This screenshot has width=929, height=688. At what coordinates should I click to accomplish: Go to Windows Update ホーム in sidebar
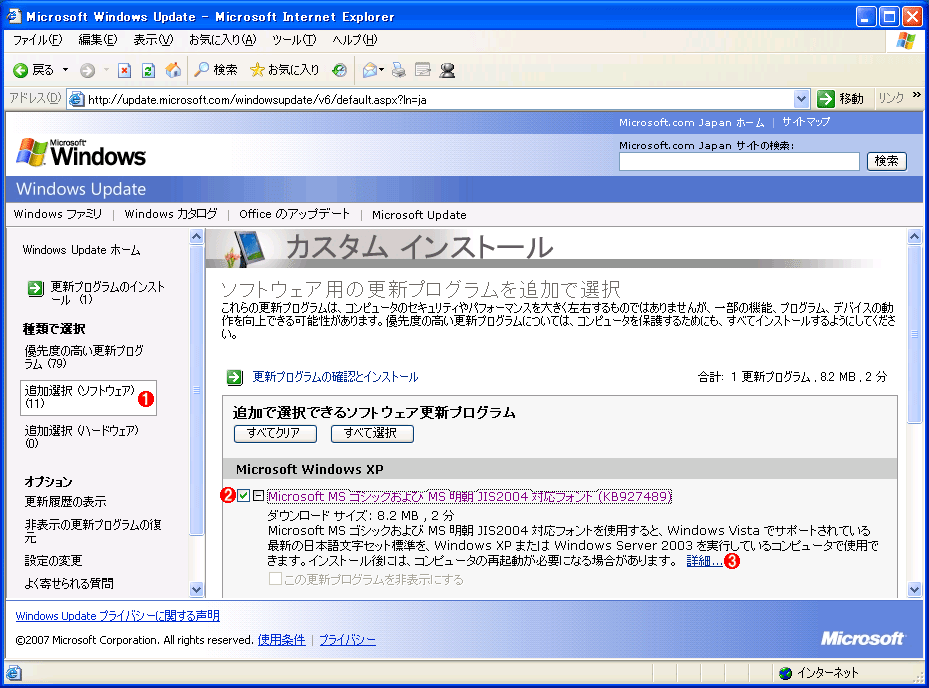click(81, 250)
